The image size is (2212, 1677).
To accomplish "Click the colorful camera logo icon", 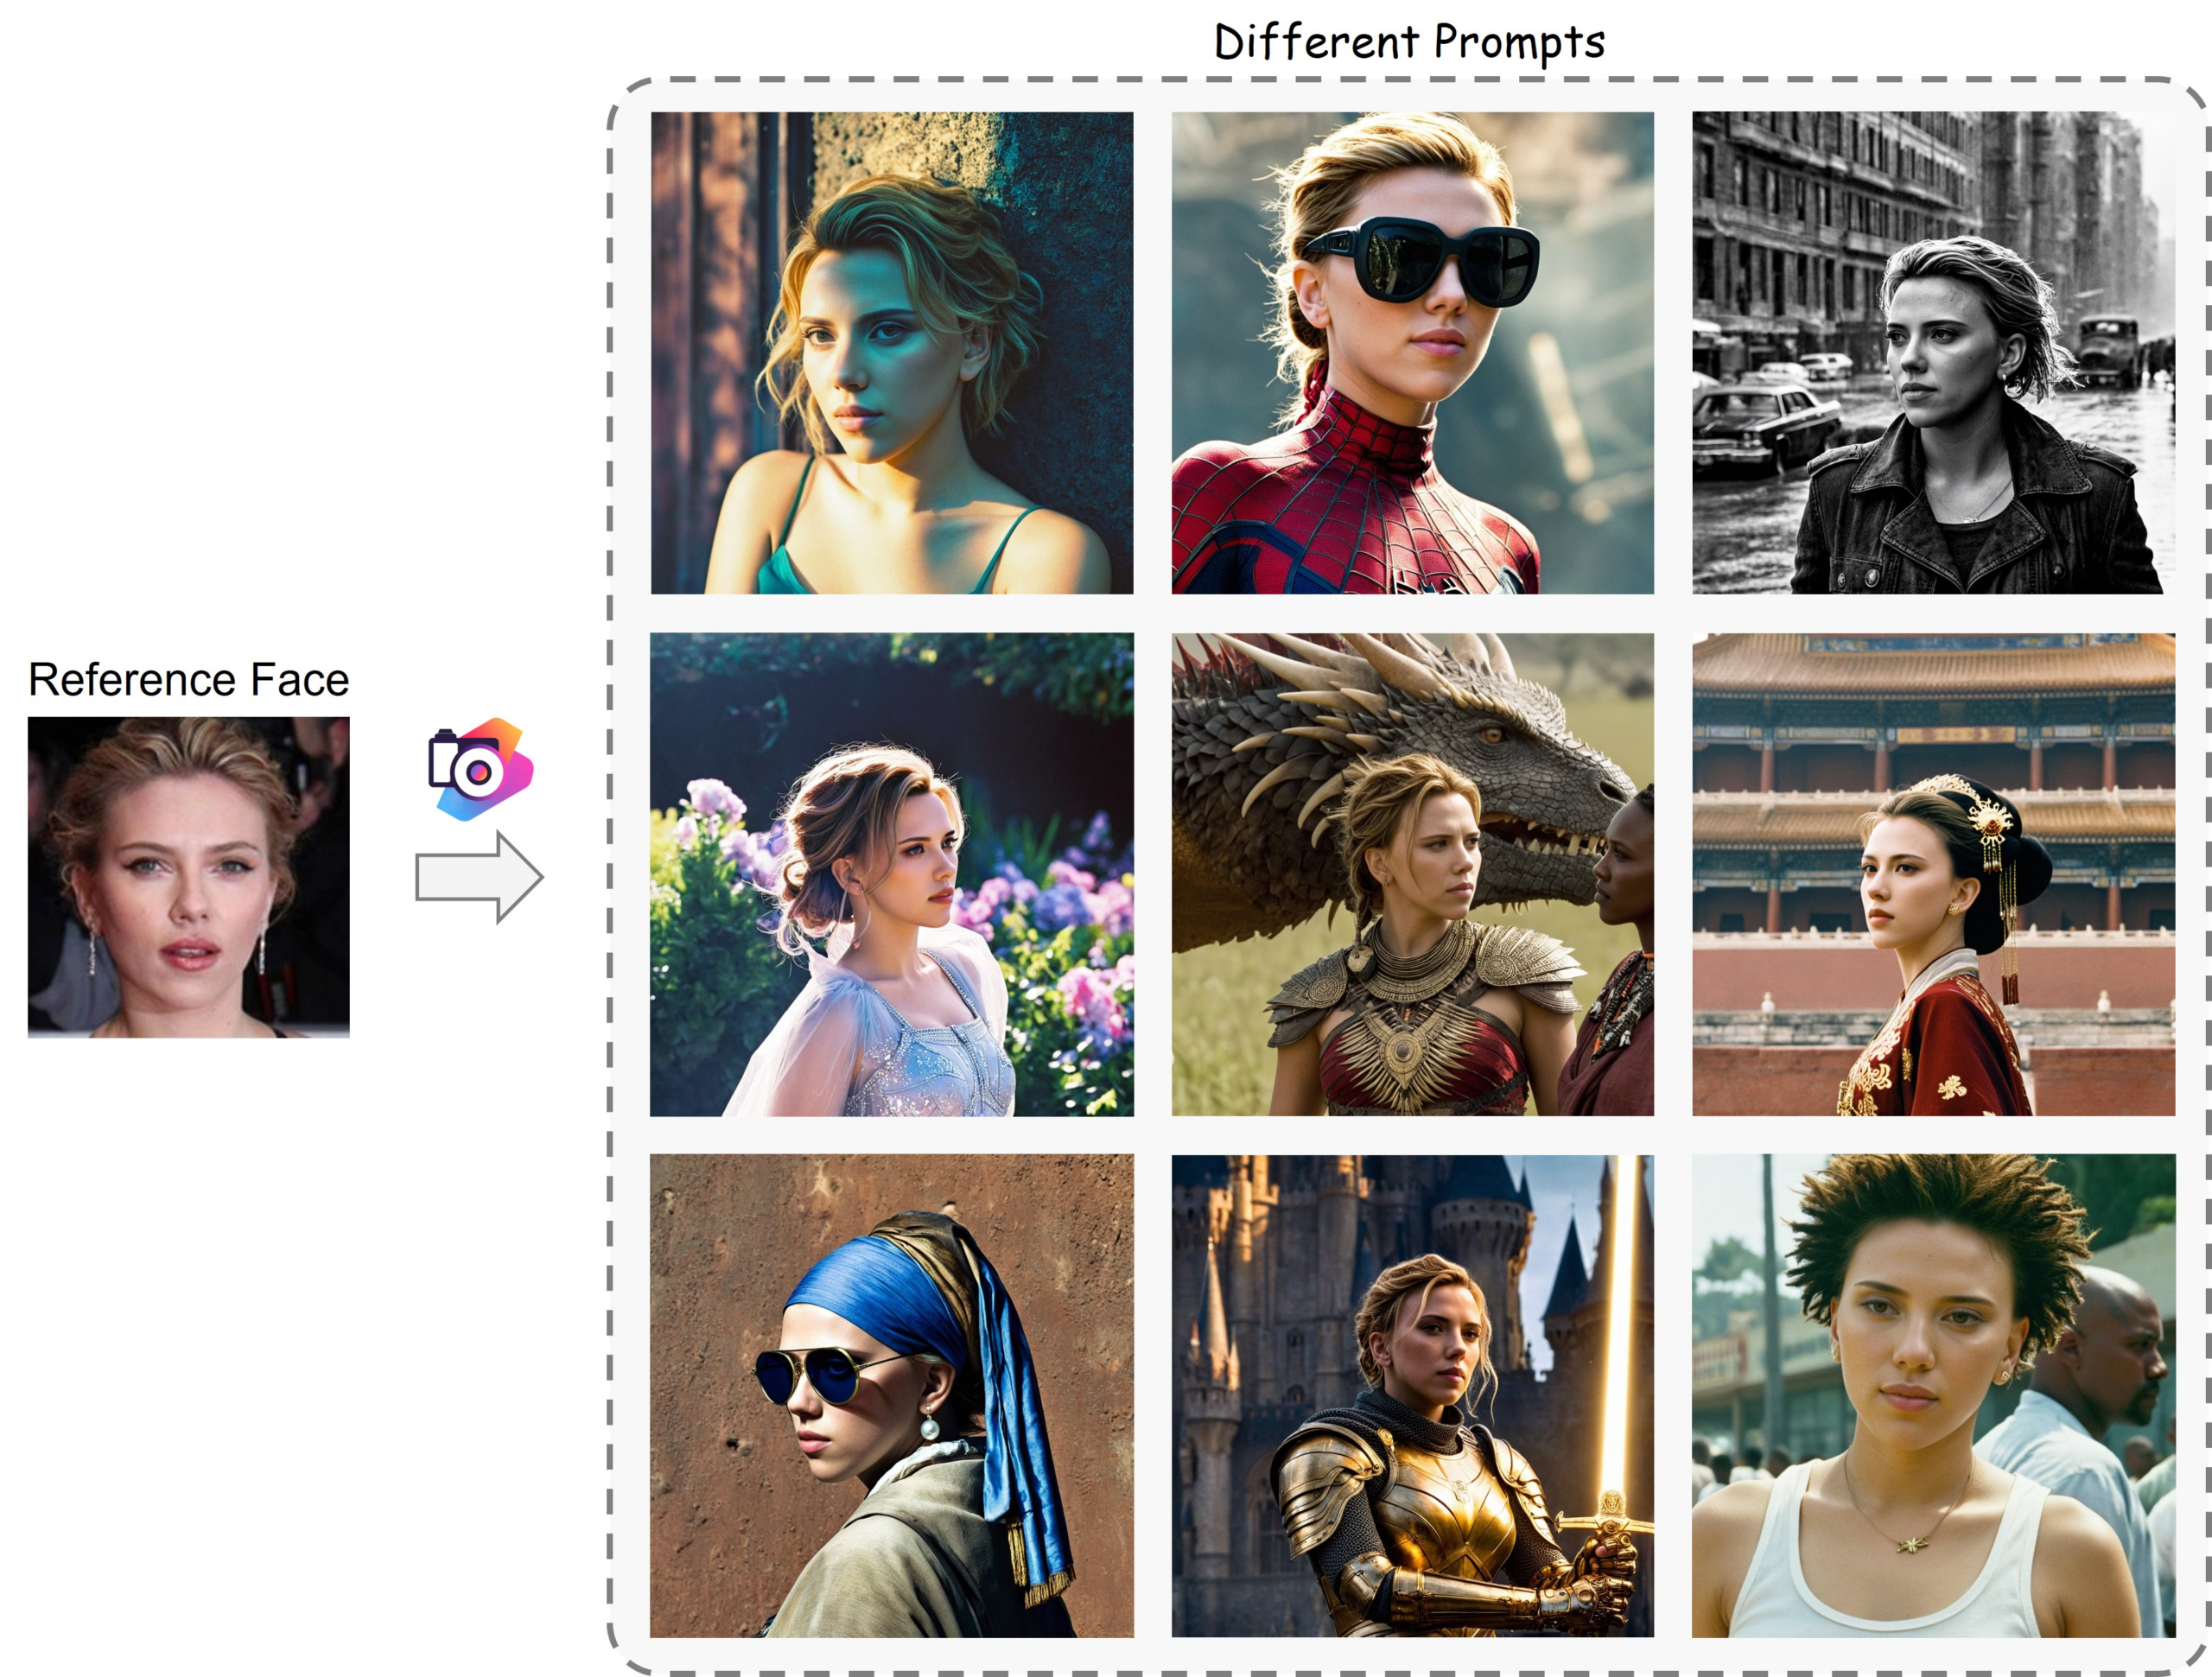I will 480,769.
